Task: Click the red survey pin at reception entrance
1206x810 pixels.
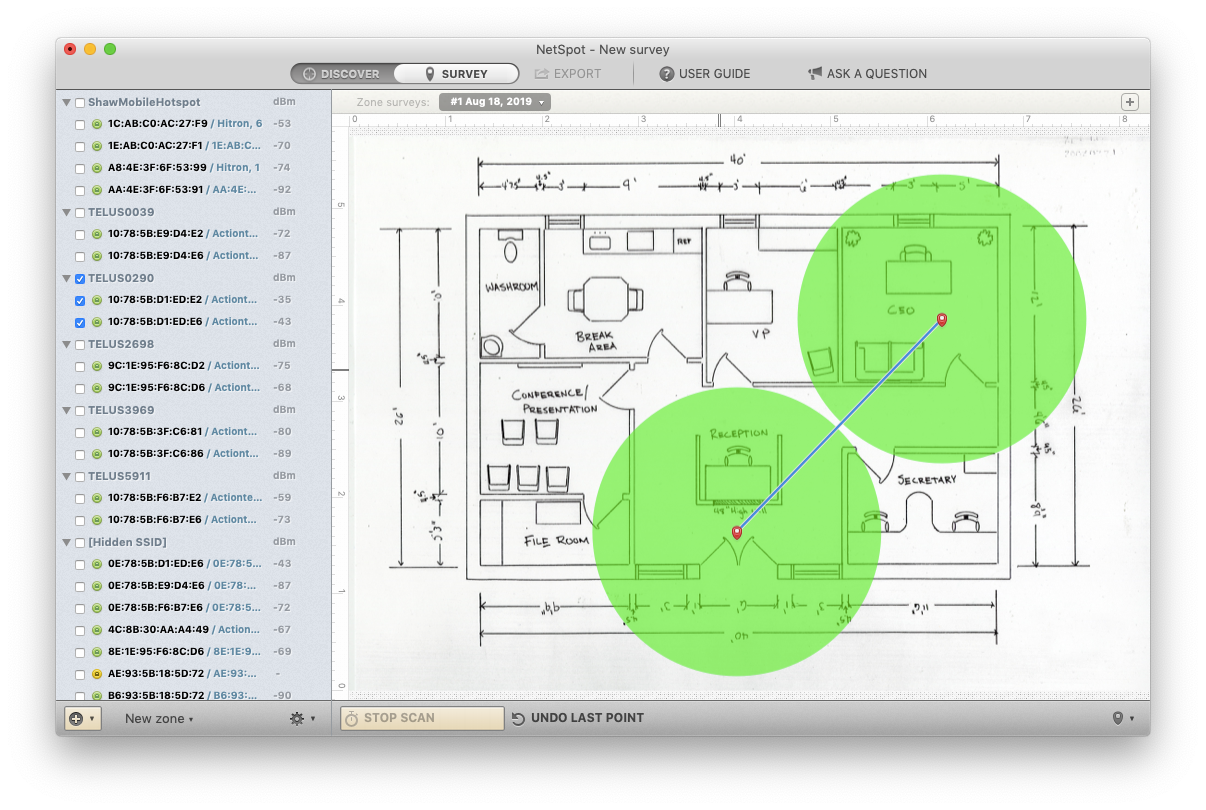Action: coord(737,533)
